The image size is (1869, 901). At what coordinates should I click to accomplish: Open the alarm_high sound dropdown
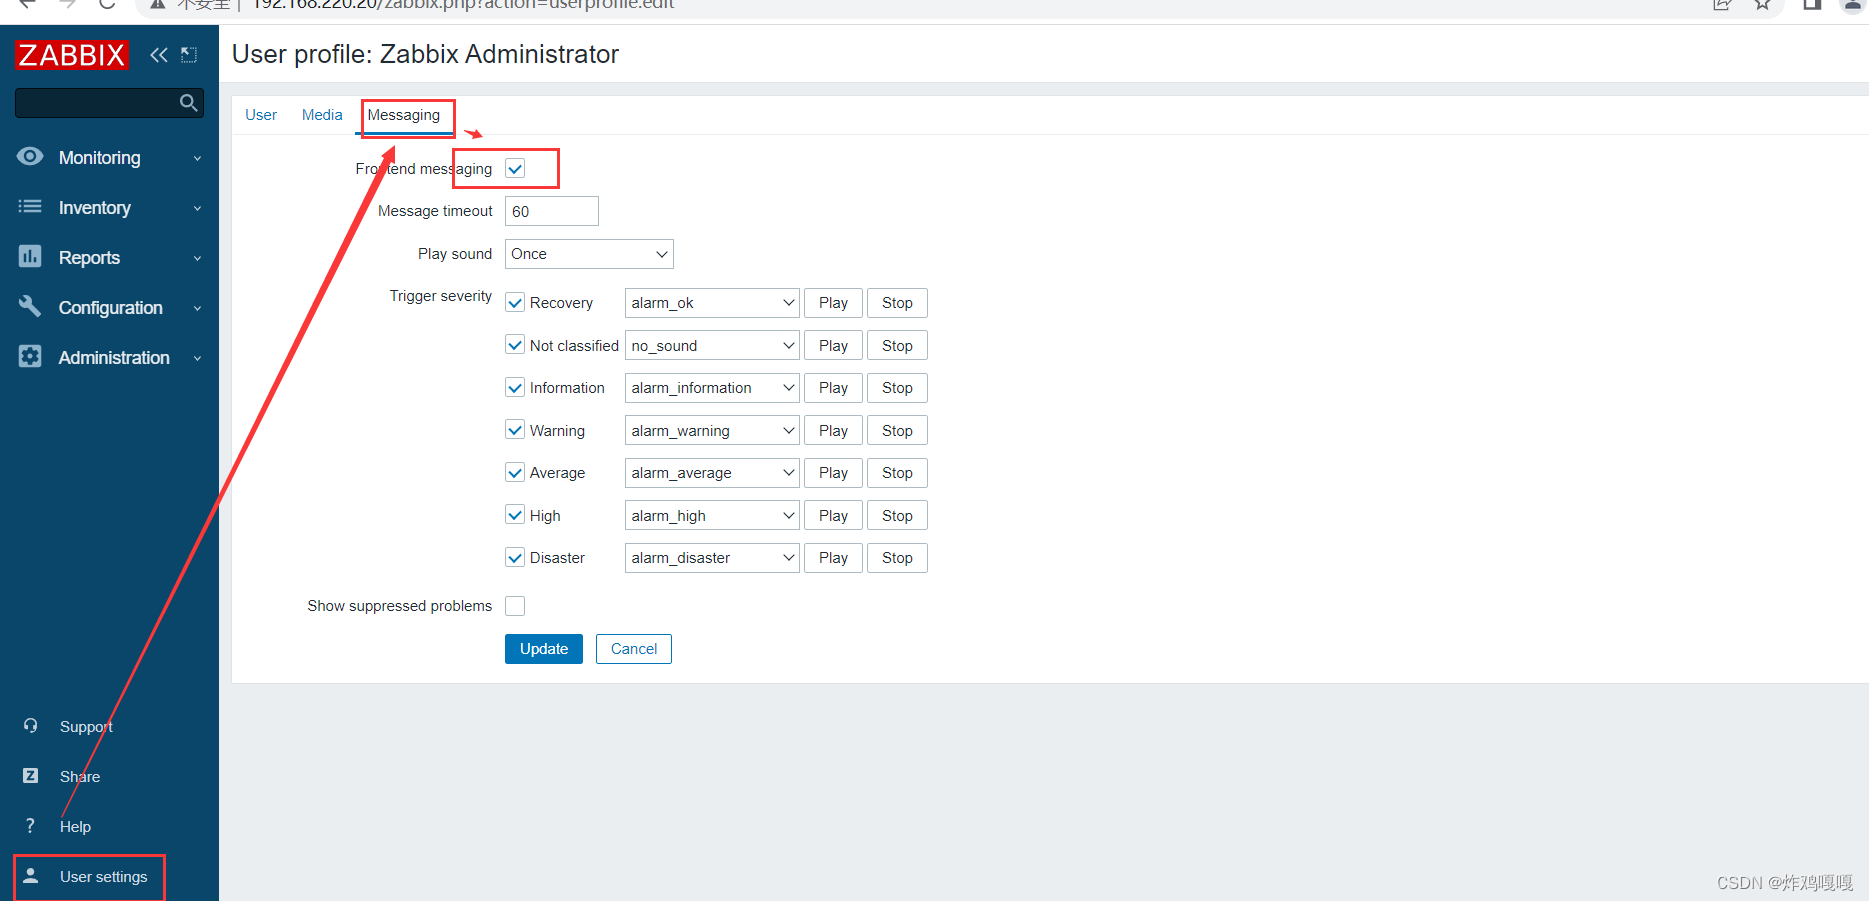[x=712, y=515]
